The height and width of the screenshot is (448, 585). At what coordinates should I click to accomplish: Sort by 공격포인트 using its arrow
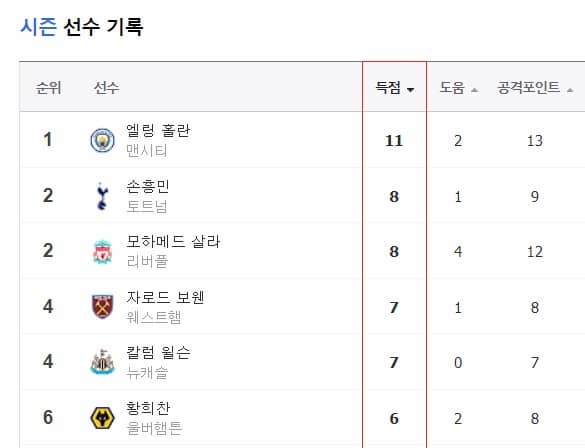click(570, 90)
